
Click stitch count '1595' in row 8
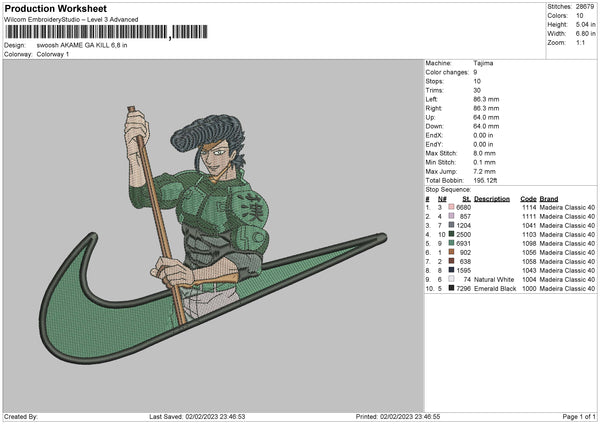click(463, 271)
